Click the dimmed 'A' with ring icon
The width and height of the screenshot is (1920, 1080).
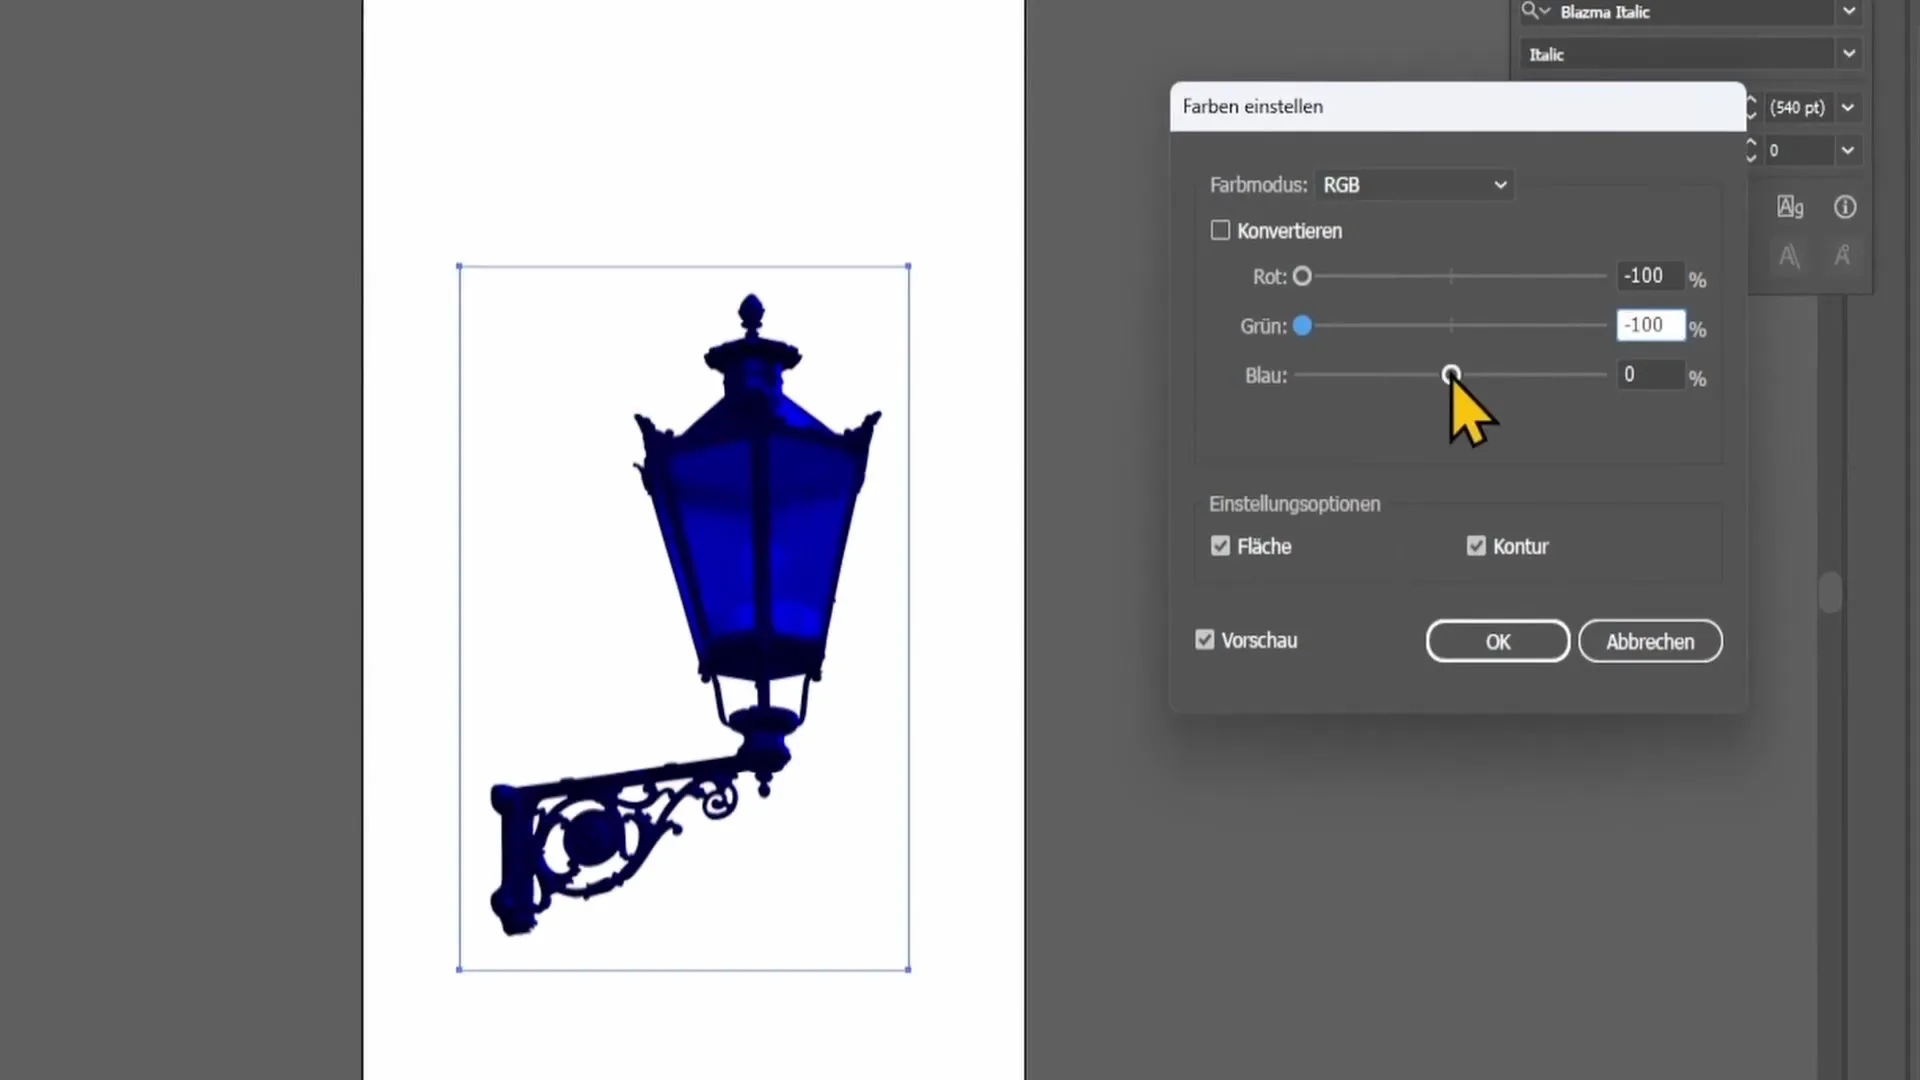point(1842,256)
